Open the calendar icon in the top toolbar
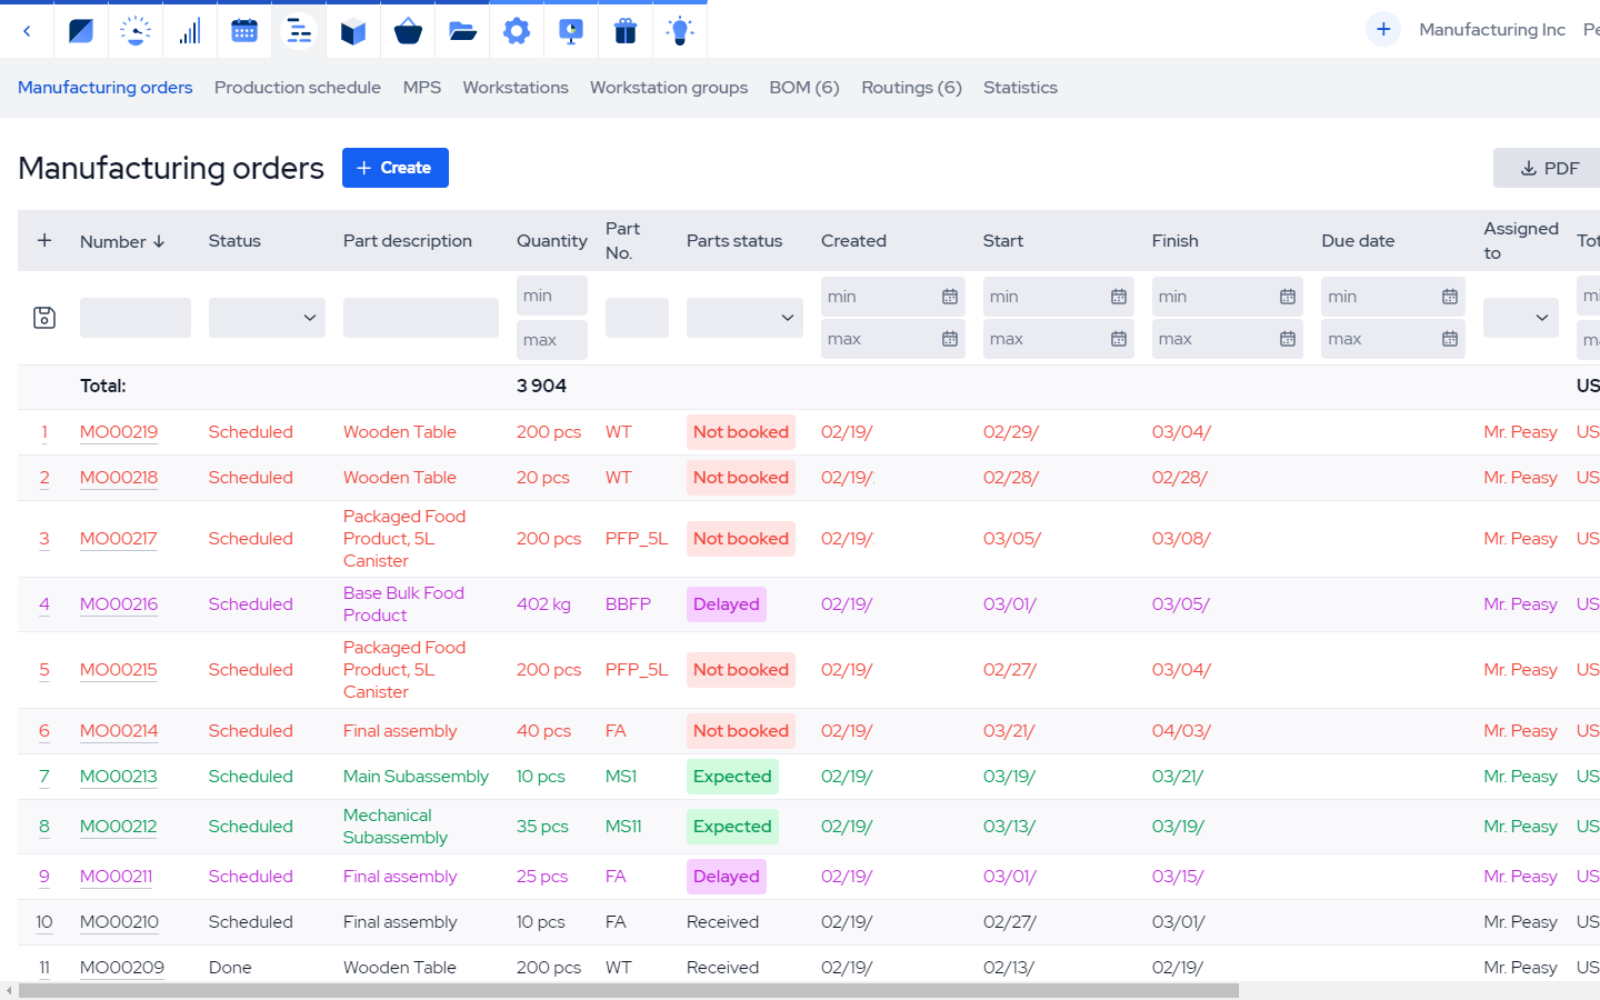The width and height of the screenshot is (1600, 1000). pos(244,30)
